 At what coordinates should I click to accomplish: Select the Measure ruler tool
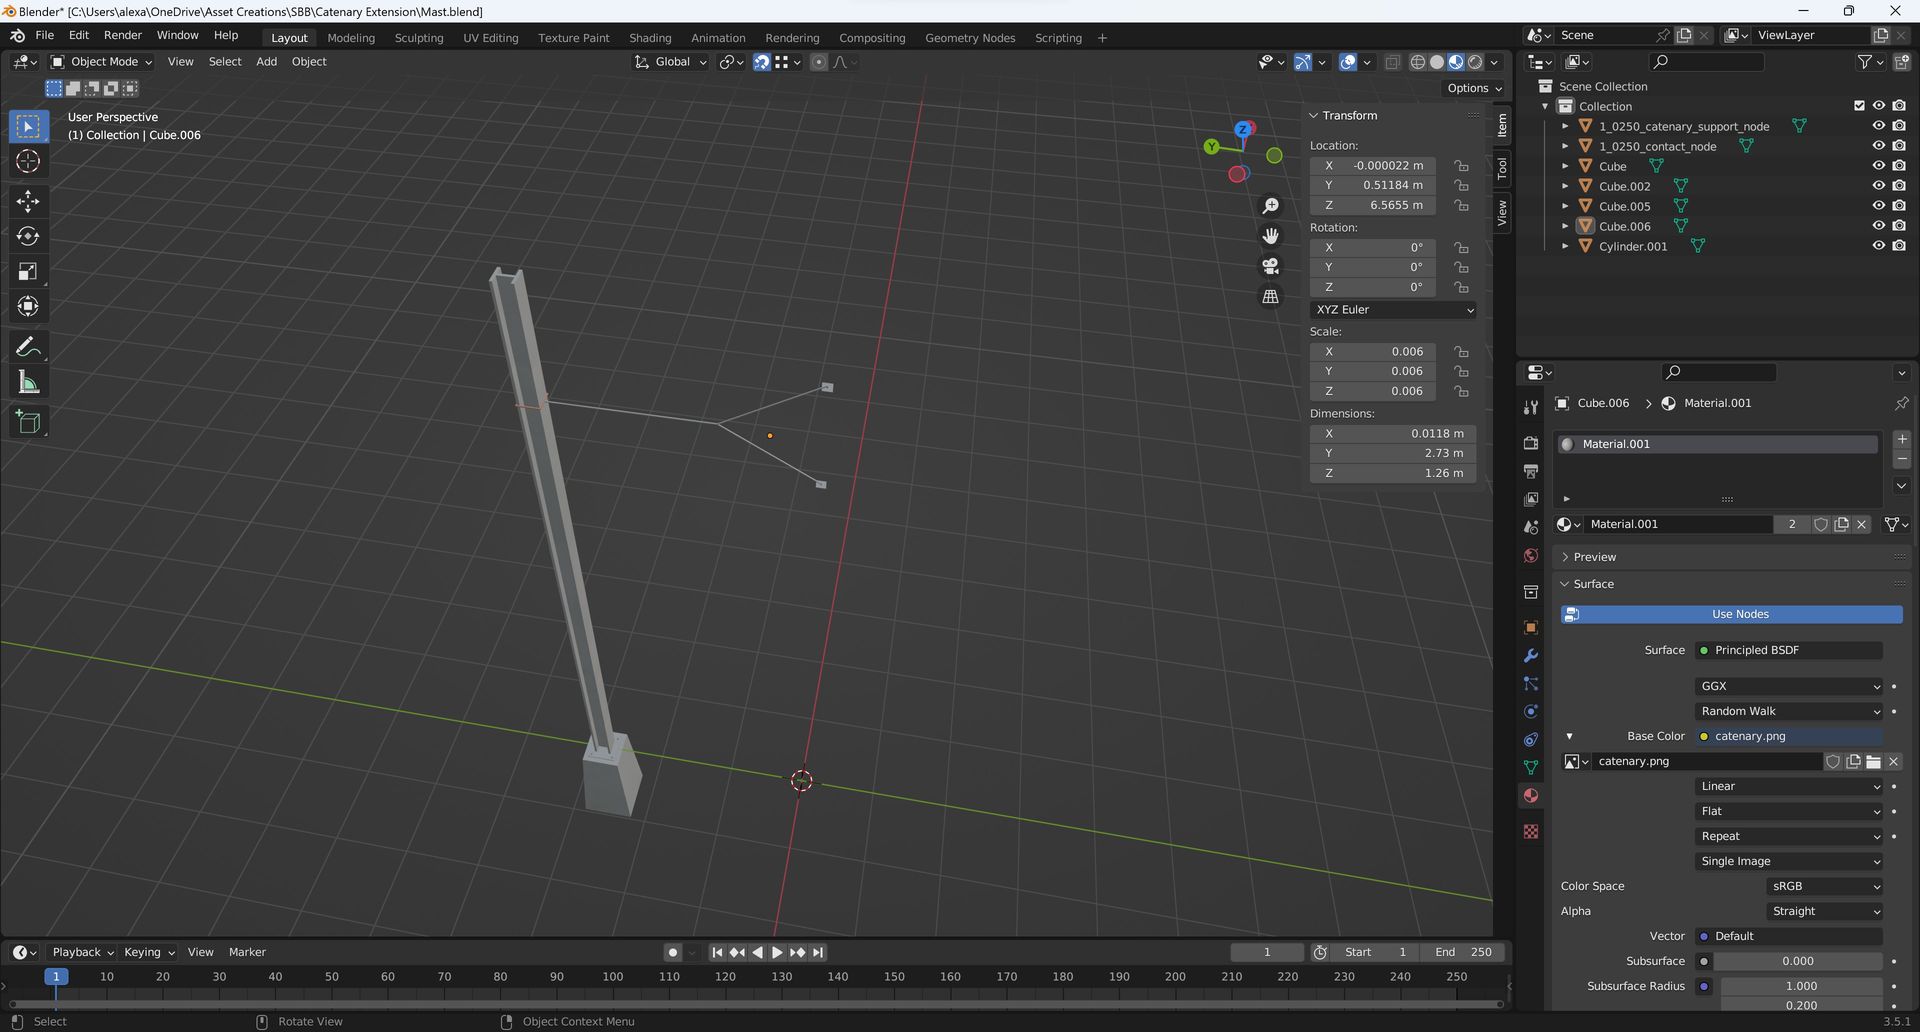click(28, 382)
